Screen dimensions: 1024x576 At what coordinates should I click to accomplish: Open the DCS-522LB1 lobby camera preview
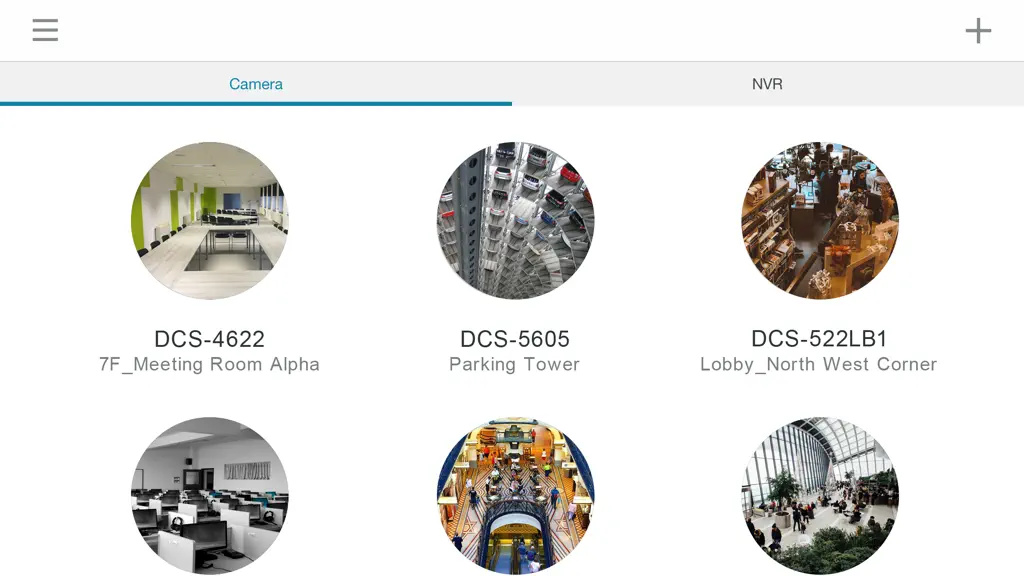tap(820, 220)
